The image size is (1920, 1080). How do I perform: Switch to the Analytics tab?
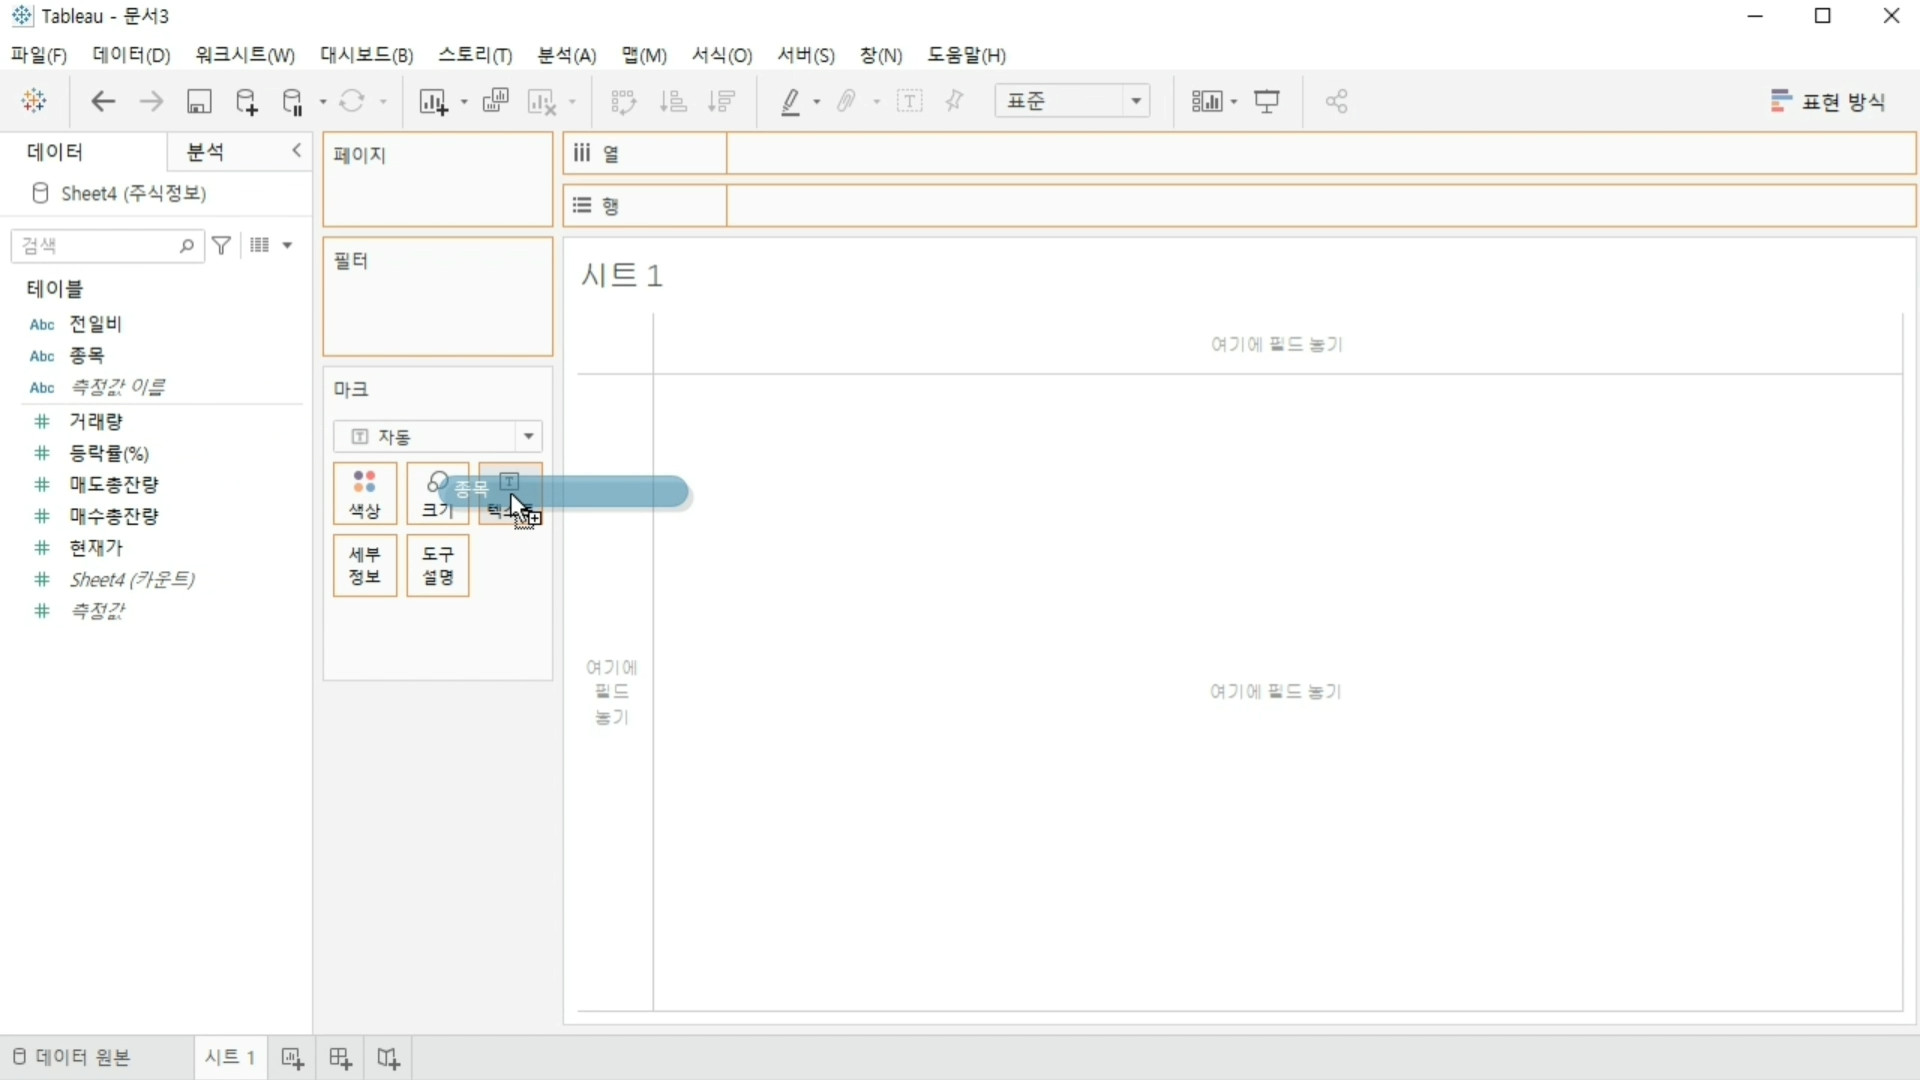(206, 151)
